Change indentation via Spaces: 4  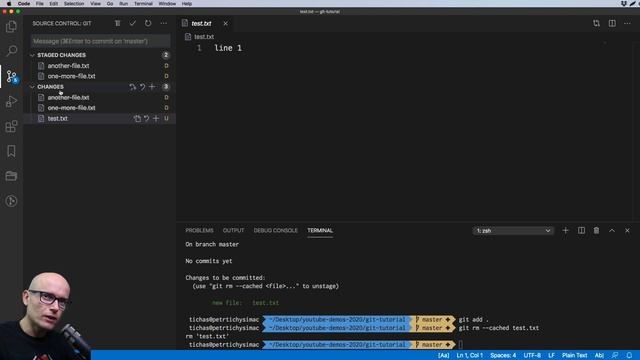point(503,356)
